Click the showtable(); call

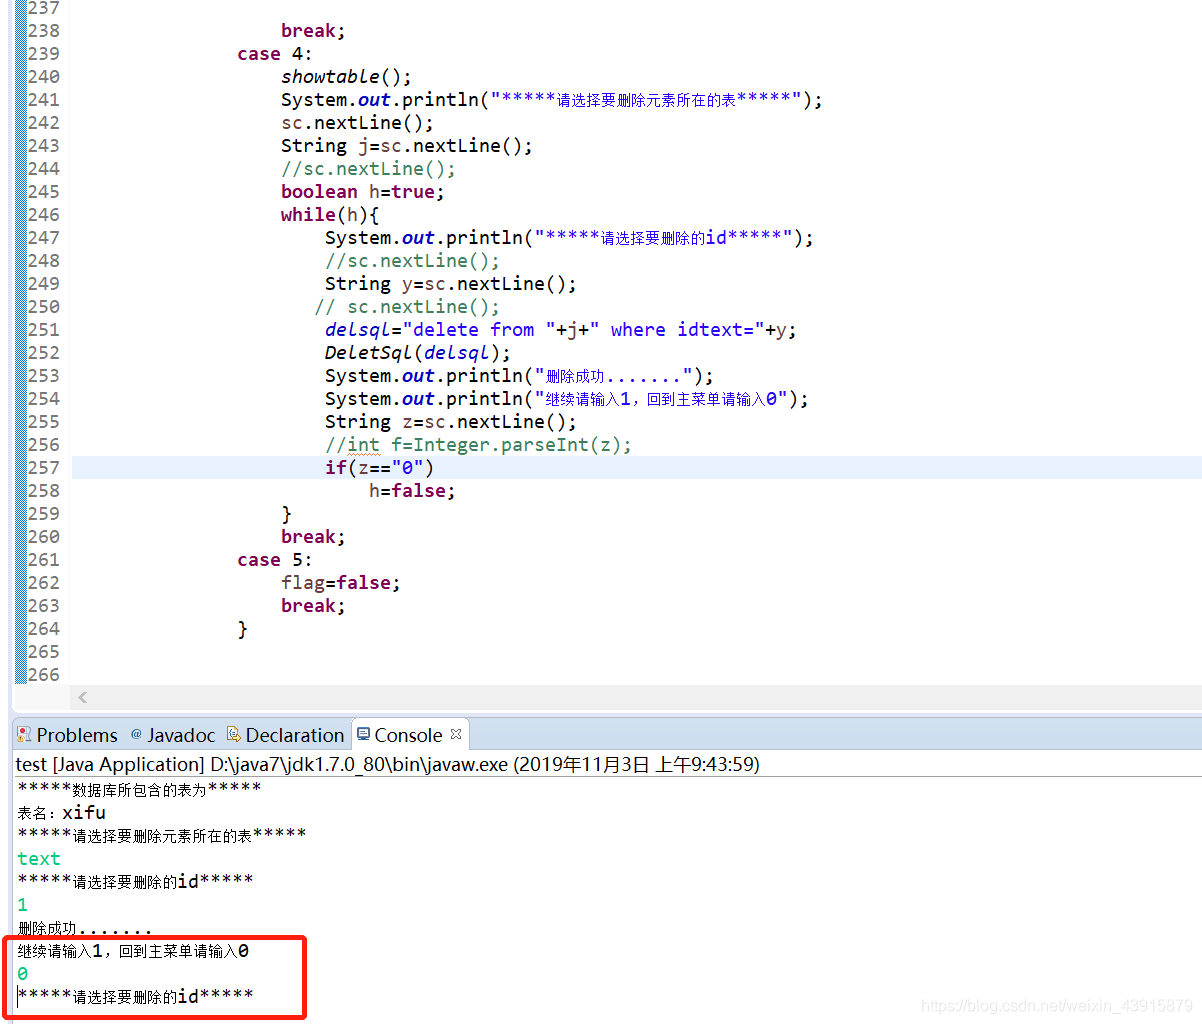(x=346, y=77)
